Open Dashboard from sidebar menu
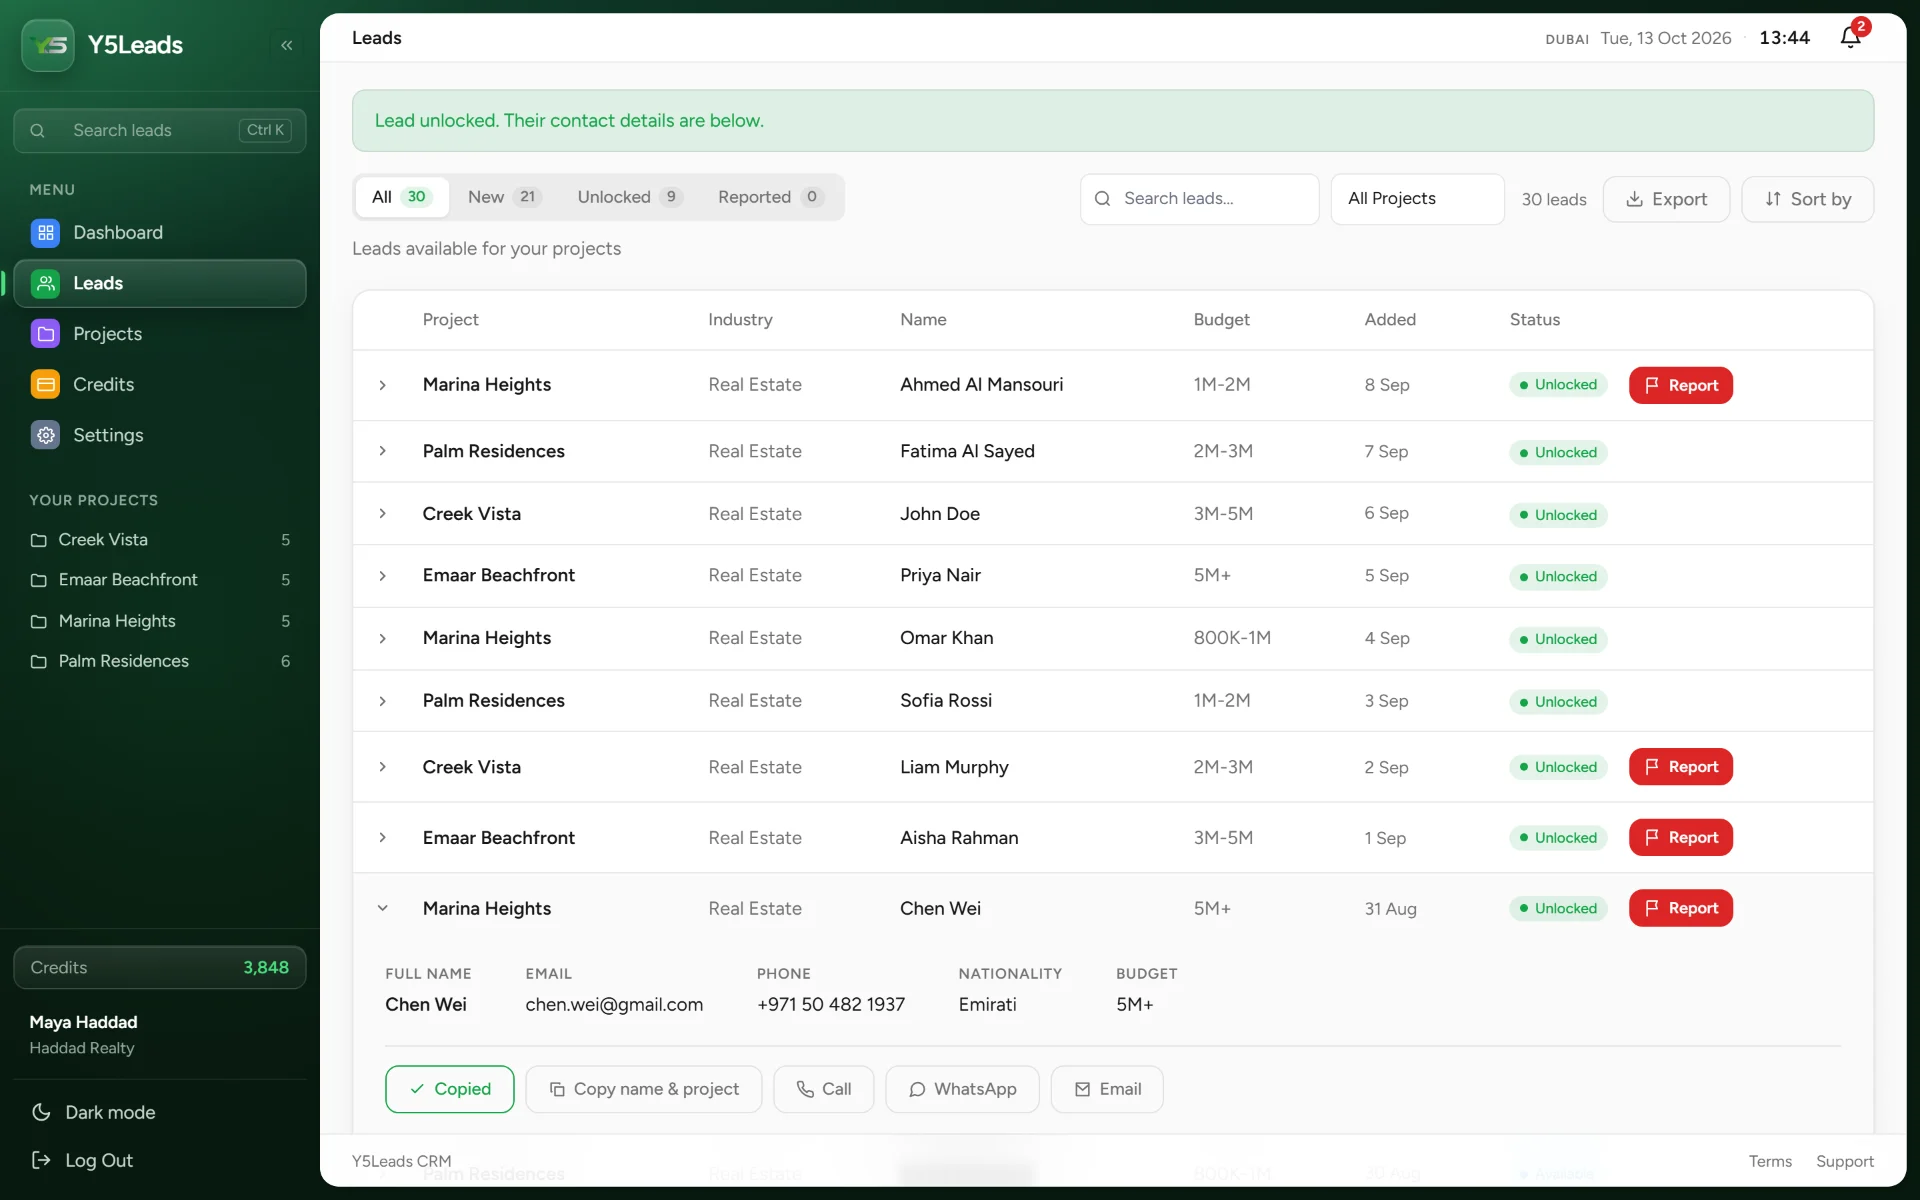This screenshot has width=1920, height=1200. point(160,232)
